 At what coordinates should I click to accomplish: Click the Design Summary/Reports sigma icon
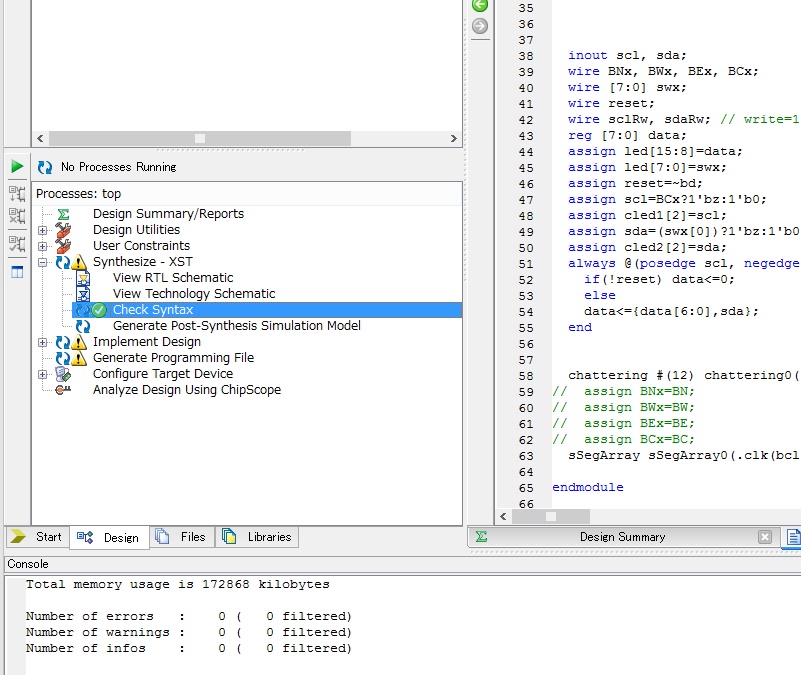(63, 214)
